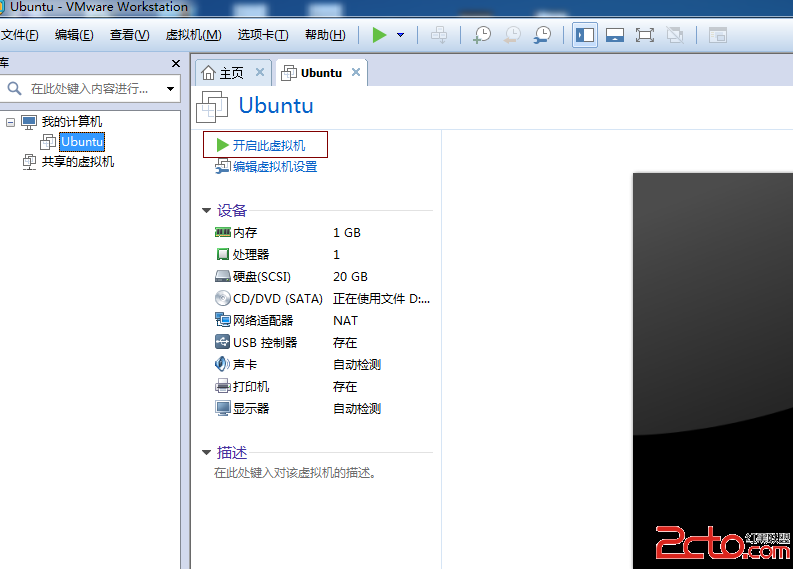
Task: Click the 声卡 sound card icon
Action: (223, 364)
